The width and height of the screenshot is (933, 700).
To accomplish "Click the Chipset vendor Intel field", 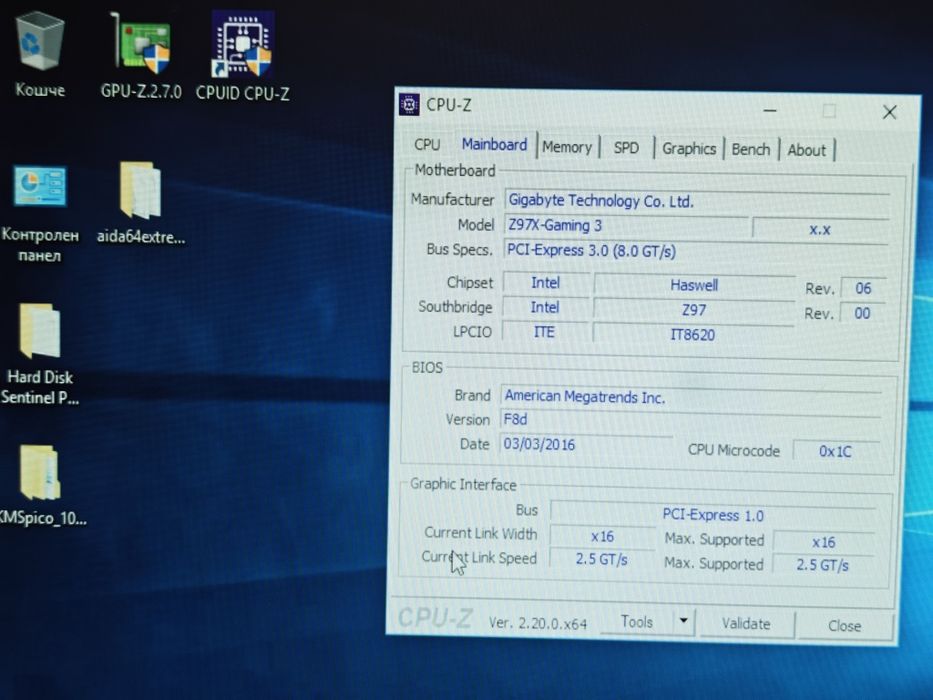I will tap(546, 283).
